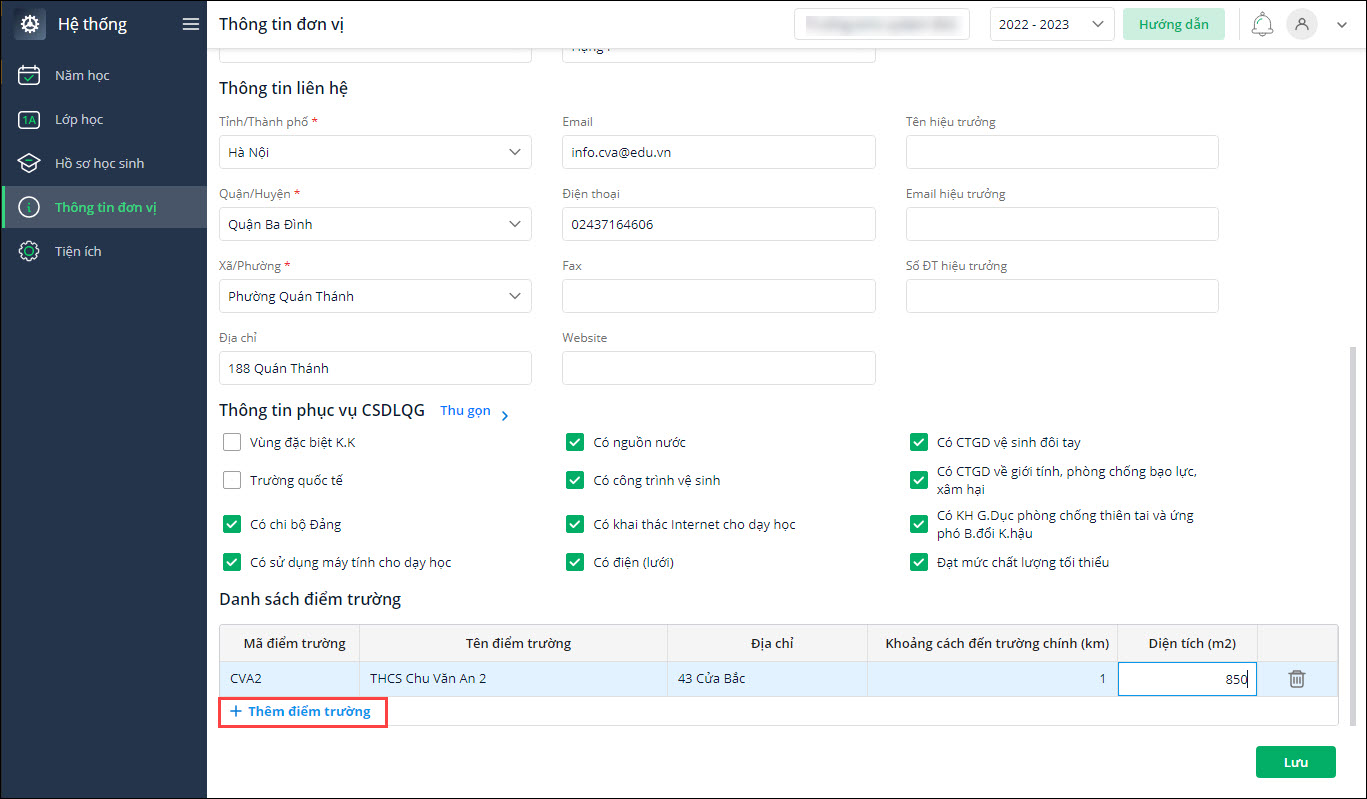Click the Hướng dẫn button
The height and width of the screenshot is (799, 1367).
1174,24
